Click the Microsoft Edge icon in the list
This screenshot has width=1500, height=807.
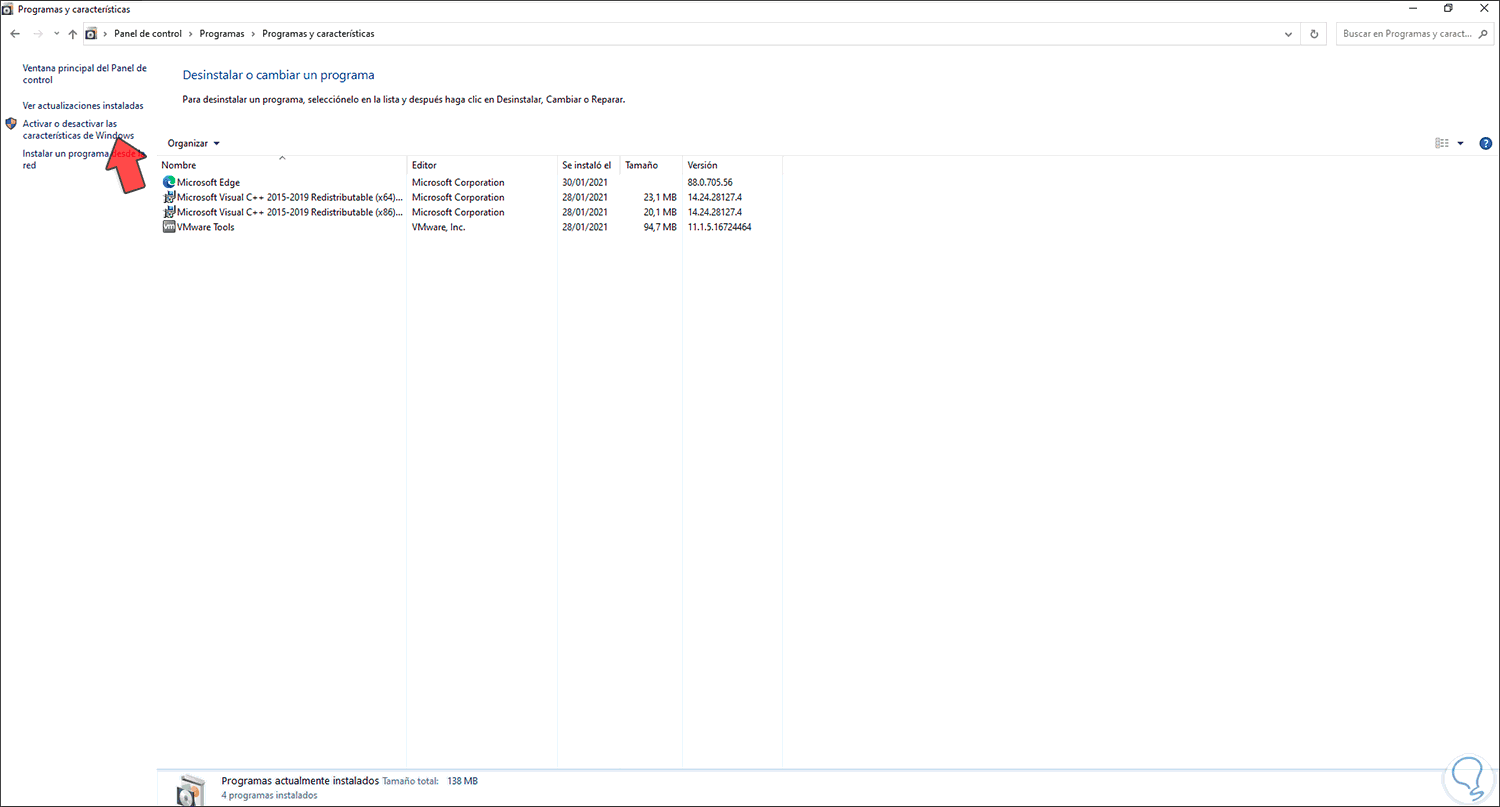[168, 182]
